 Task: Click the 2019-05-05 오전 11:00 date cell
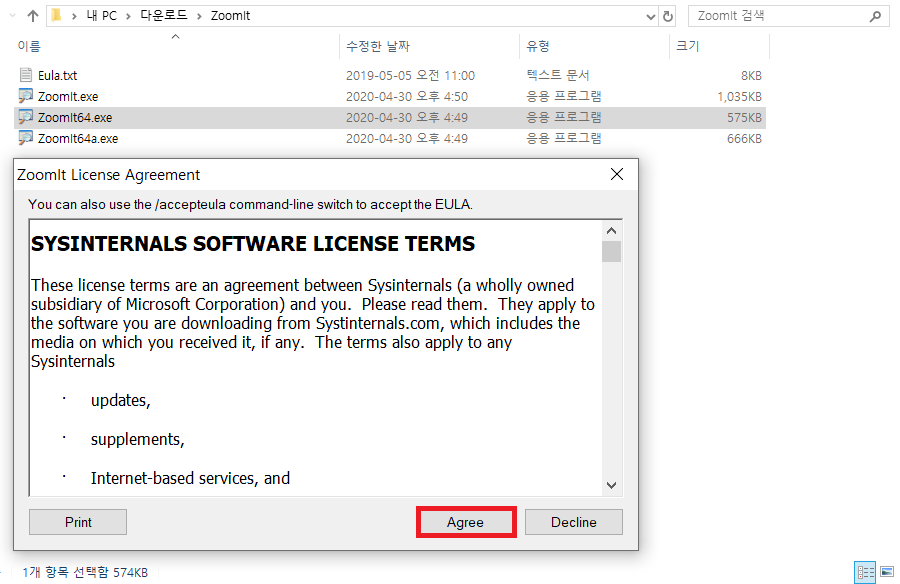coord(410,75)
